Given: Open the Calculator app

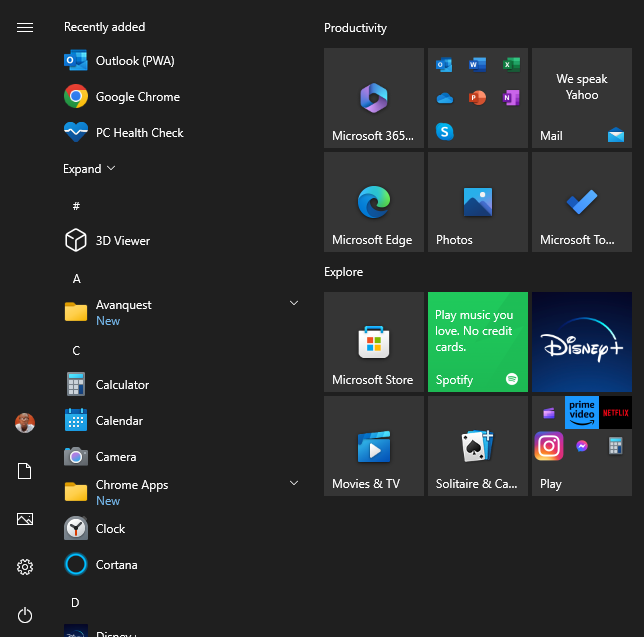Looking at the screenshot, I should 122,385.
